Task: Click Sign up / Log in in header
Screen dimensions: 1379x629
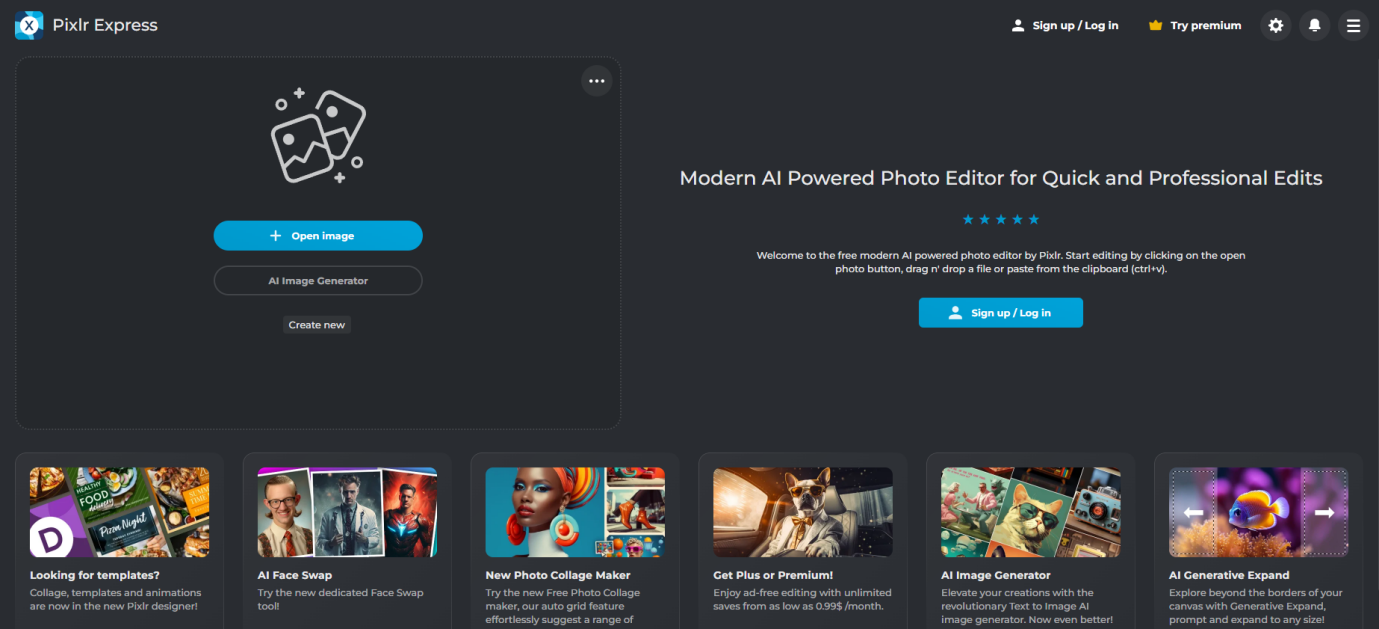Action: [x=1065, y=26]
